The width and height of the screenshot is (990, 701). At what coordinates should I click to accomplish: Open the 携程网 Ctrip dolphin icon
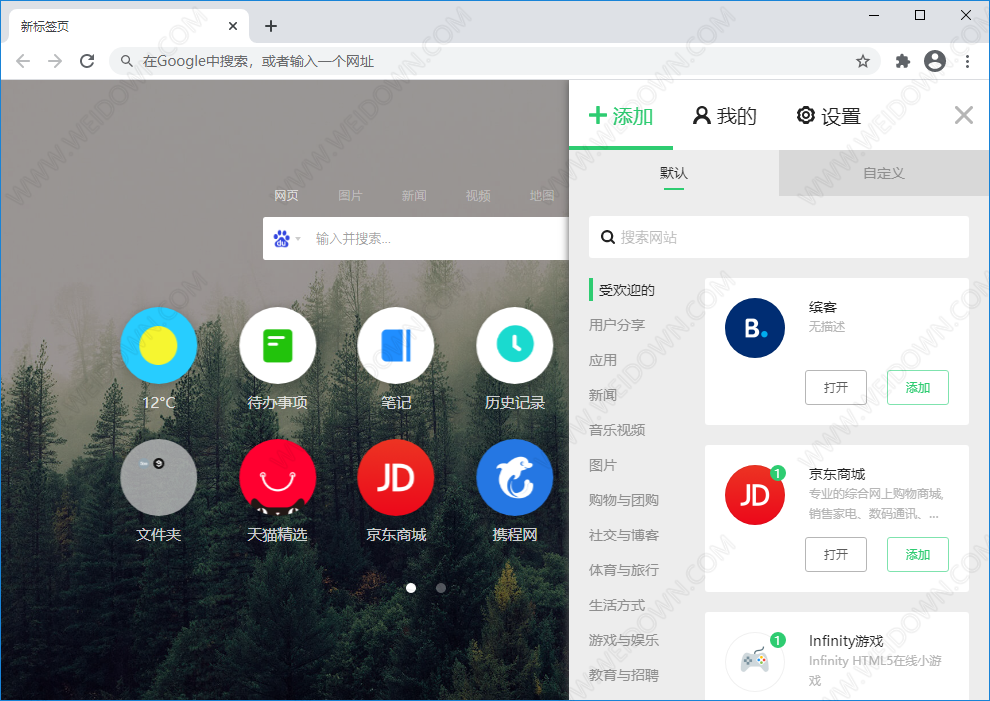(514, 478)
